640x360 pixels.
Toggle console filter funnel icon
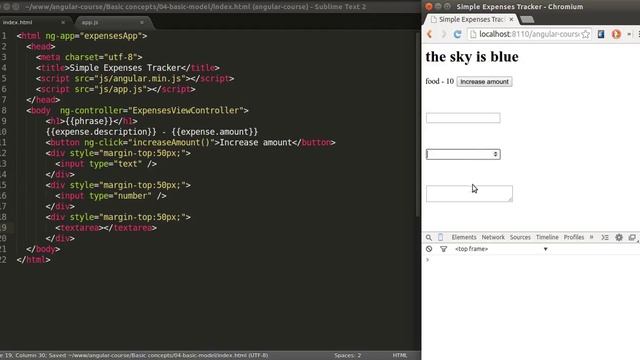tap(443, 249)
